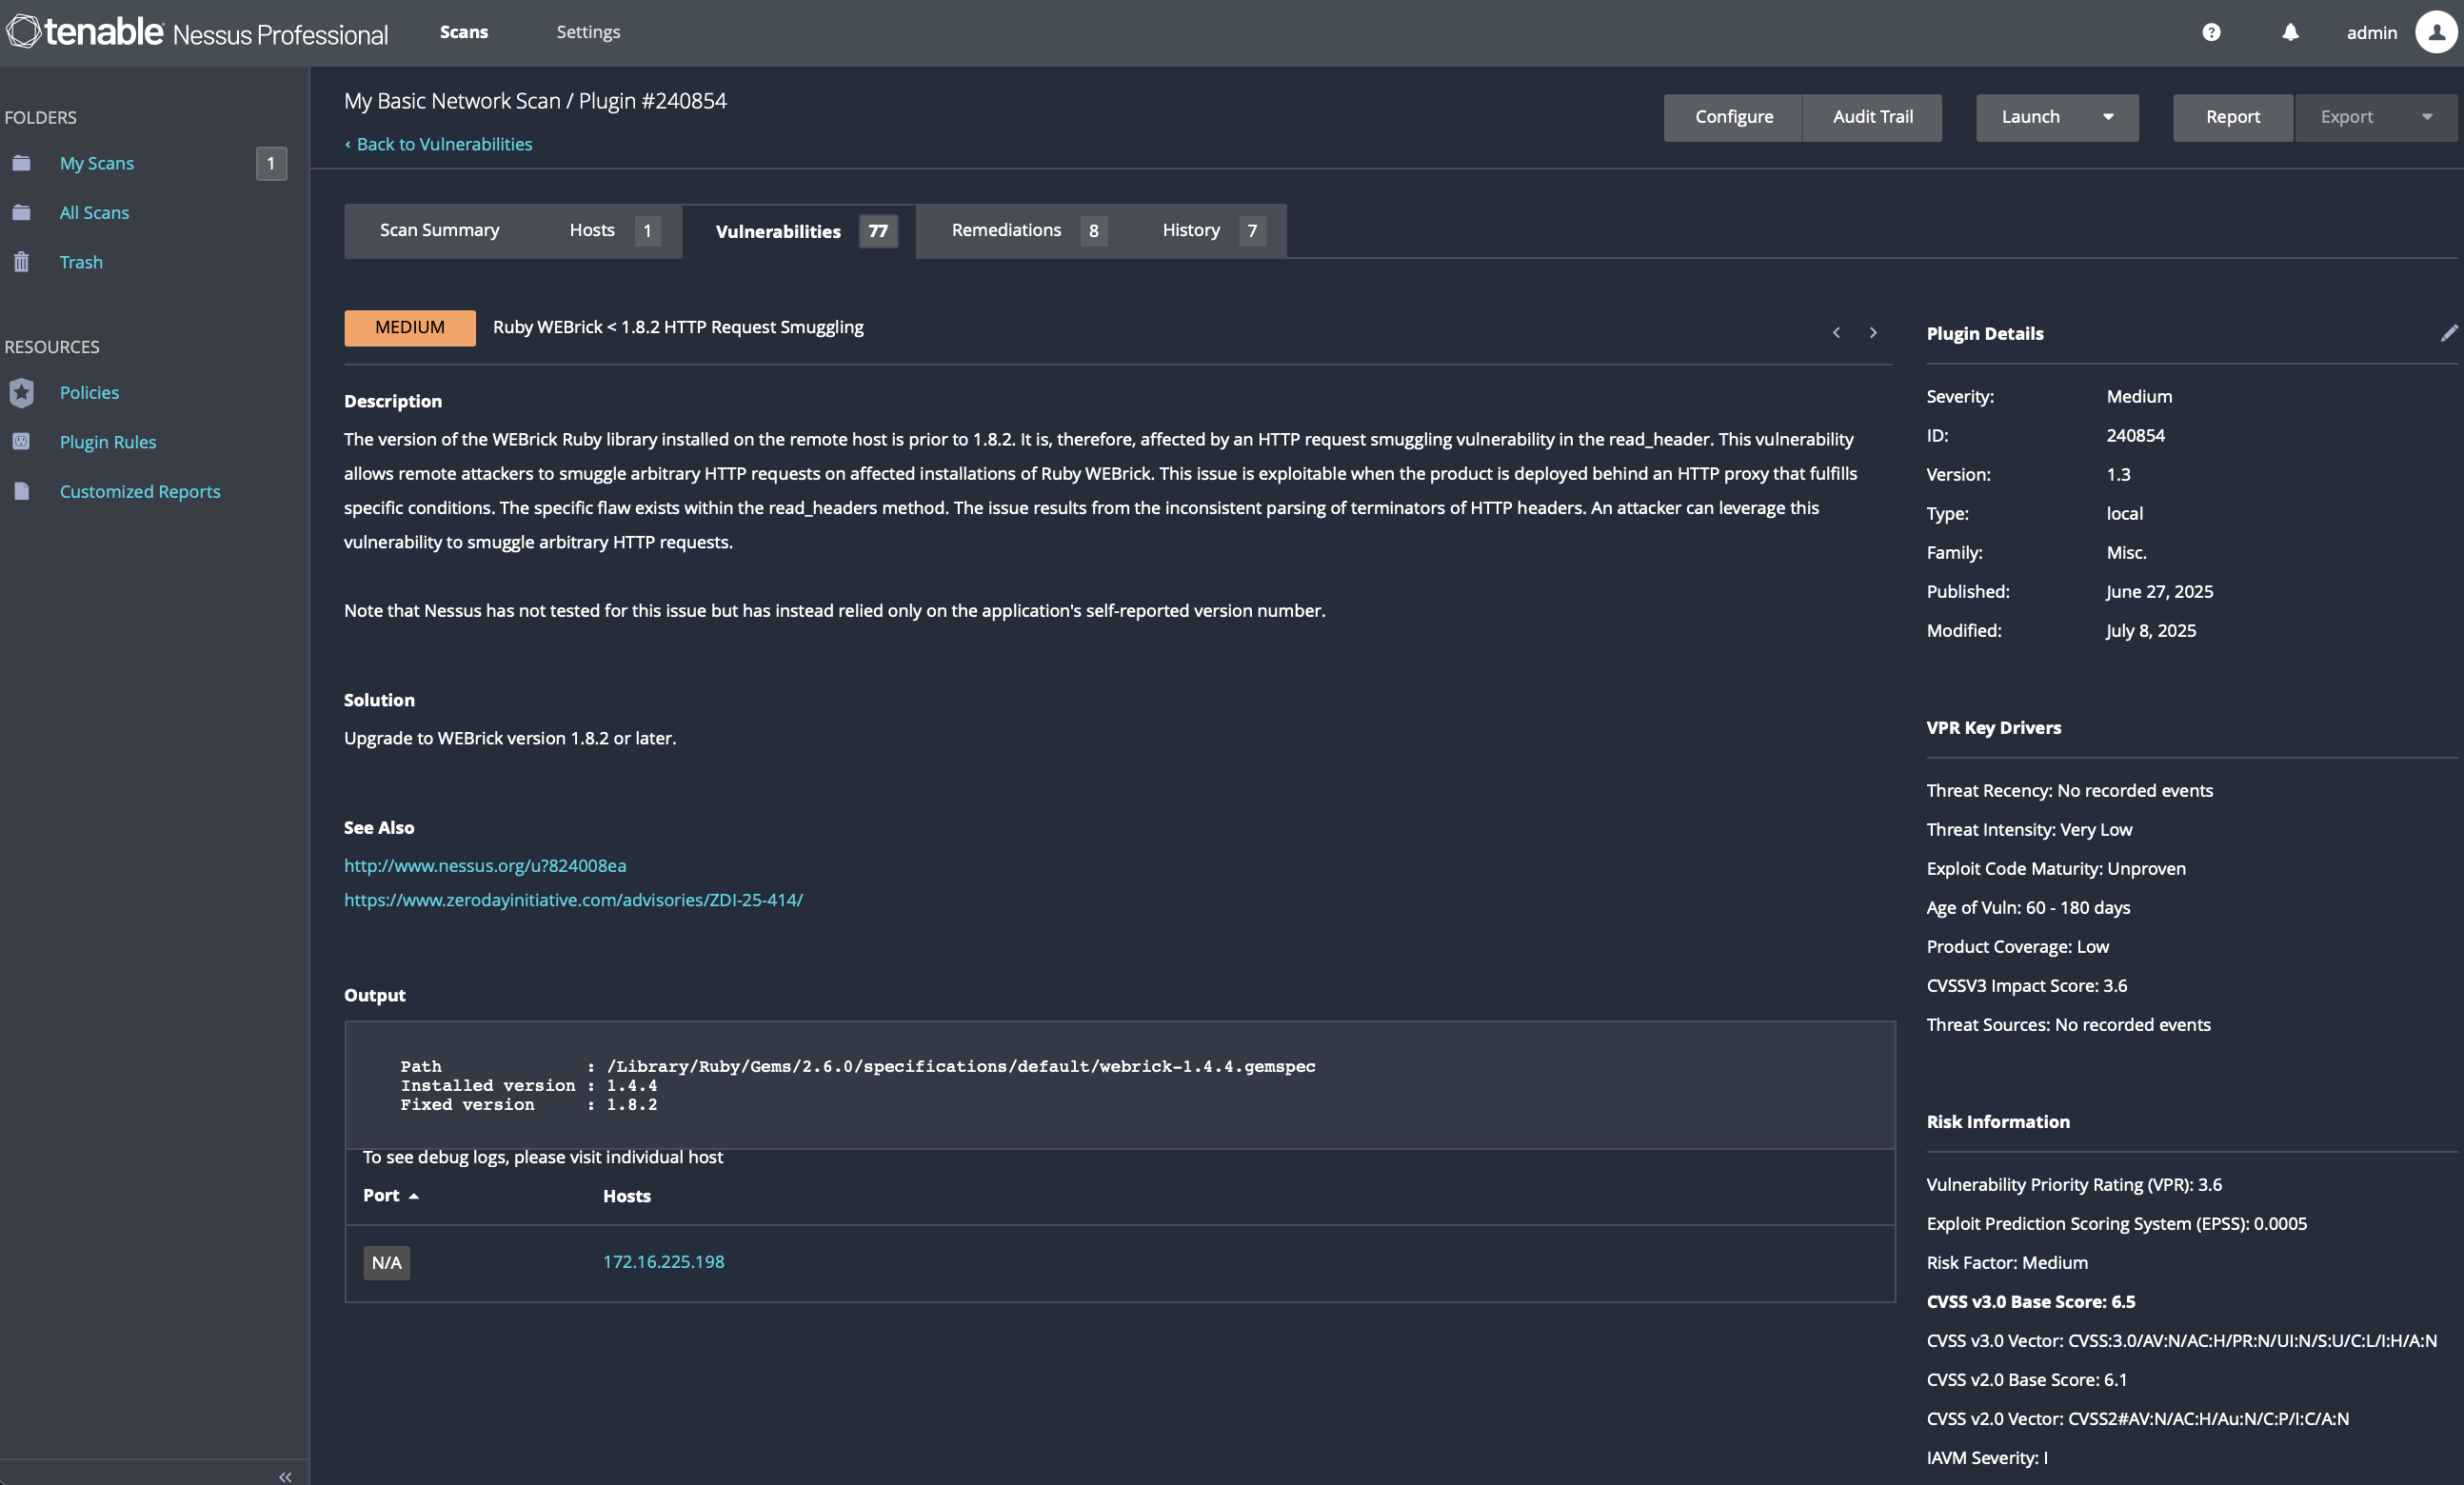Click the pencil icon to edit Plugin Details
The width and height of the screenshot is (2464, 1485).
(x=2448, y=333)
